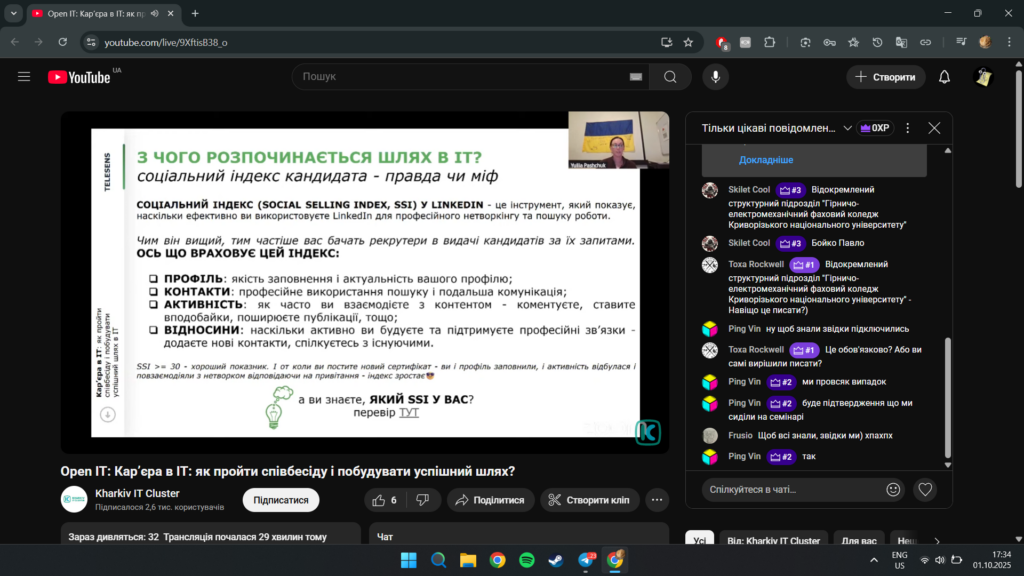Click the 'Підписатися' subscribe button
This screenshot has width=1024, height=576.
[280, 500]
